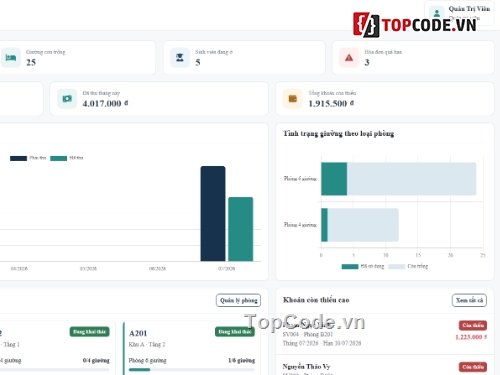The height and width of the screenshot is (375, 500).
Task: Click the Khoản còn thiếu cao heading
Action: 316,300
